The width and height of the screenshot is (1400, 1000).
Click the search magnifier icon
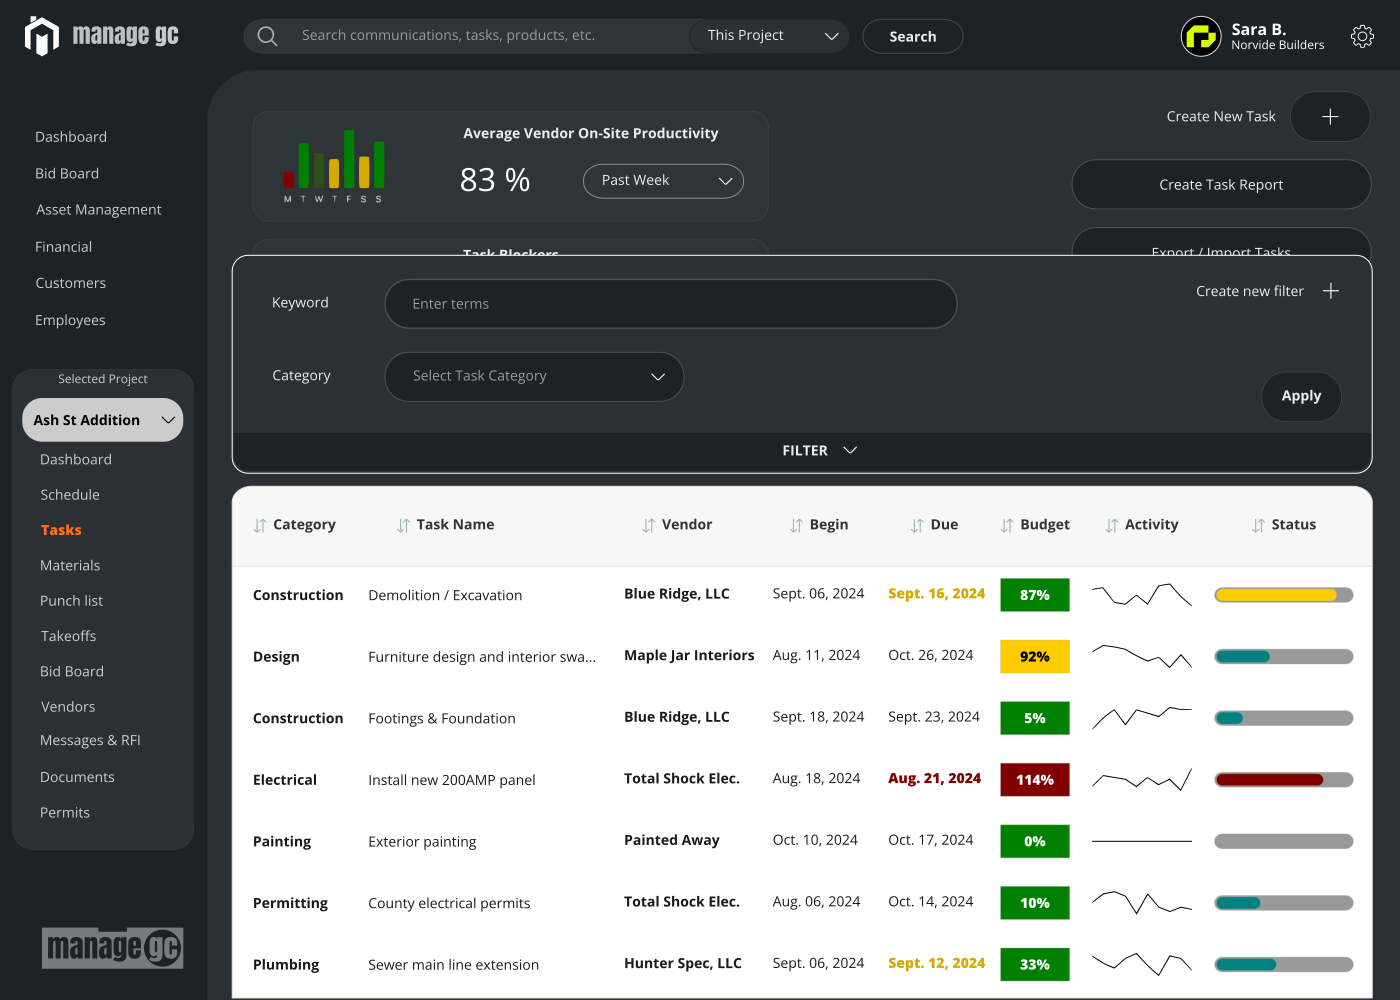[x=266, y=35]
